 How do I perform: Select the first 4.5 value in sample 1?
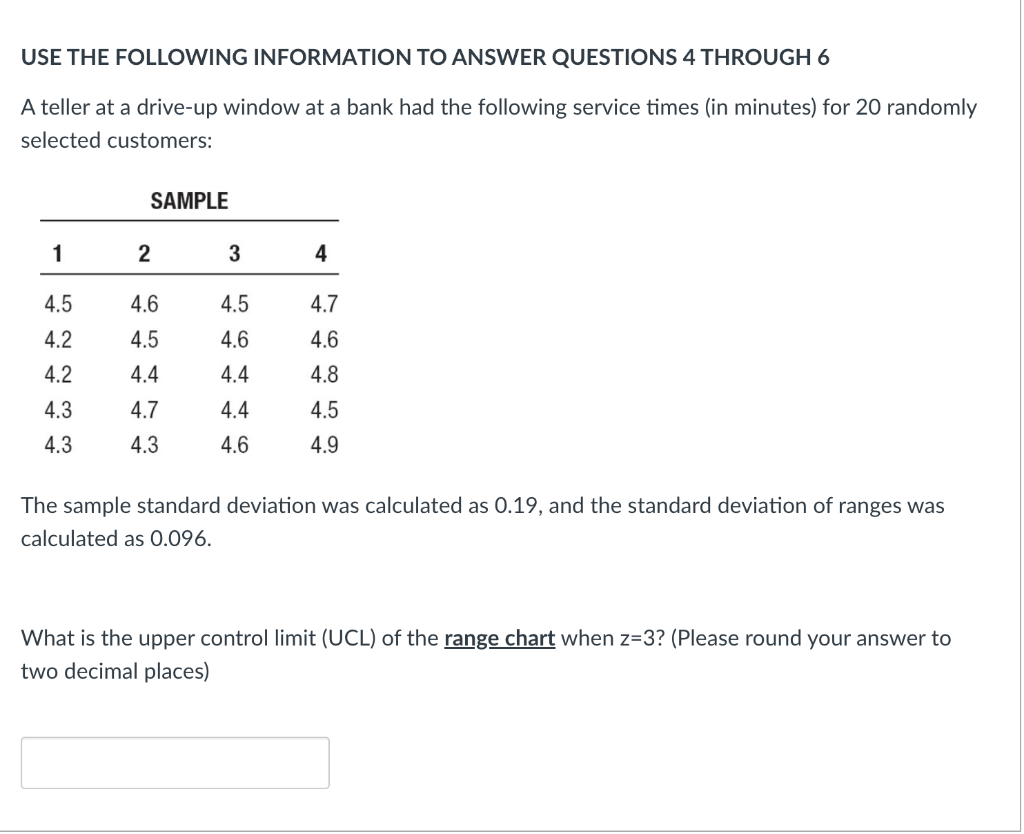[x=56, y=304]
